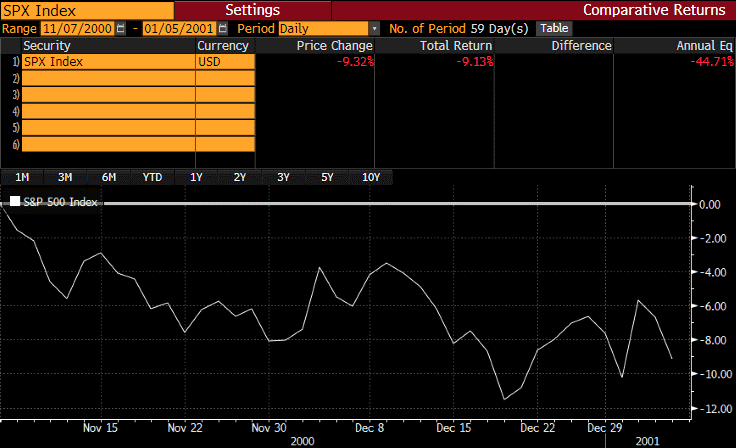Viewport: 736px width, 448px height.
Task: Open the start date calendar picker icon
Action: coord(121,29)
